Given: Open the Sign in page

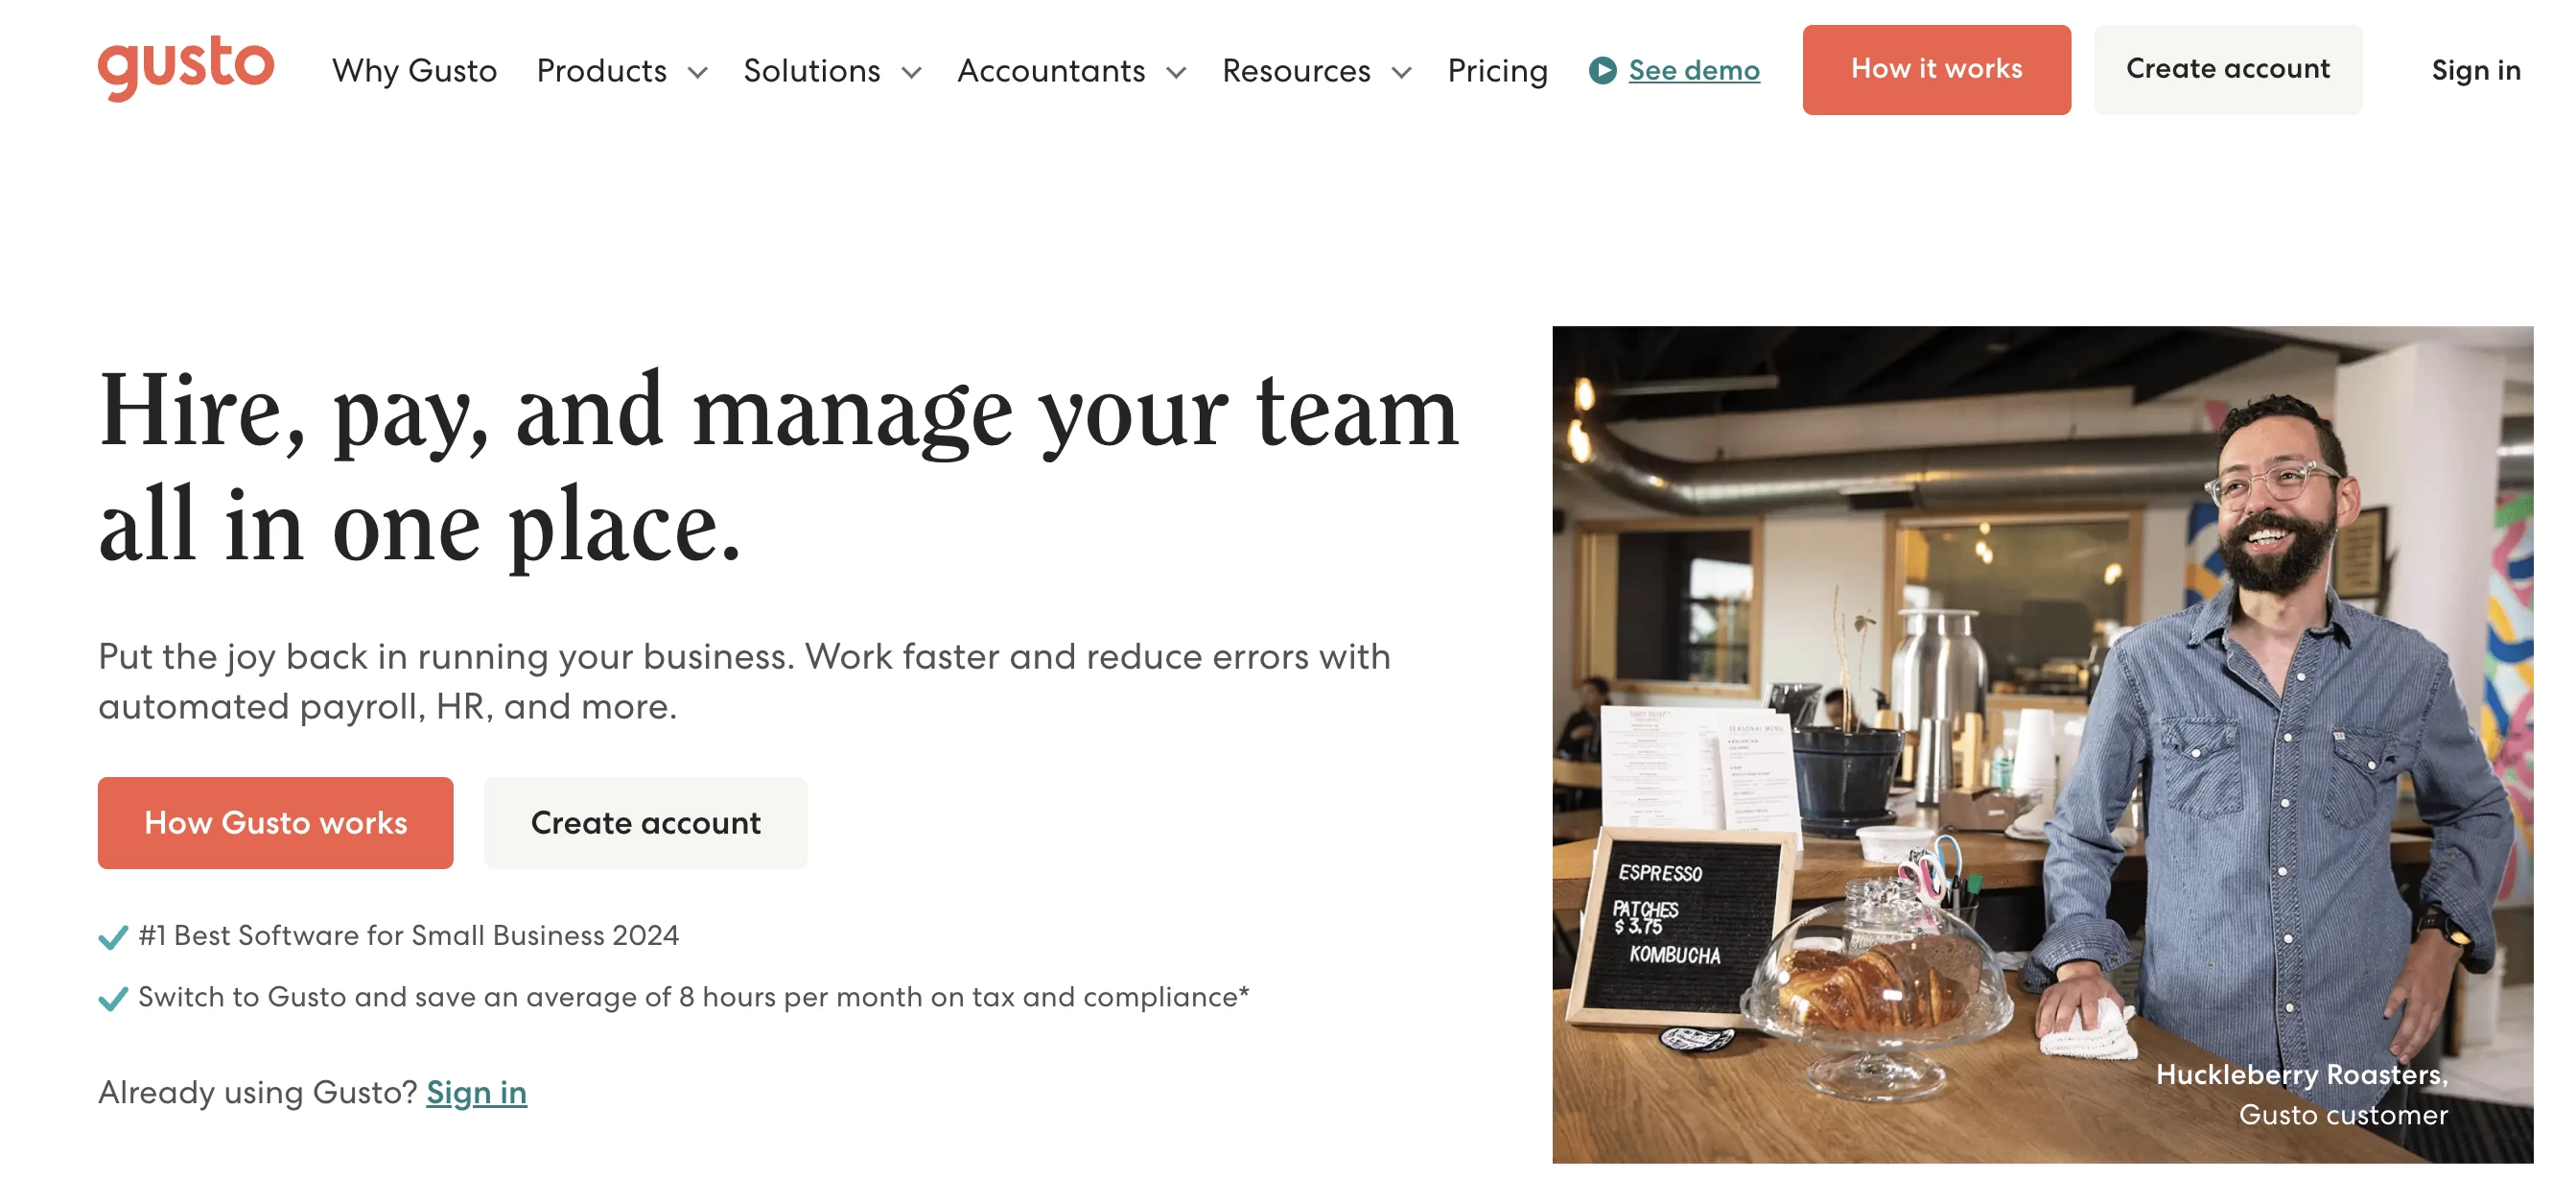Looking at the screenshot, I should pos(2474,69).
